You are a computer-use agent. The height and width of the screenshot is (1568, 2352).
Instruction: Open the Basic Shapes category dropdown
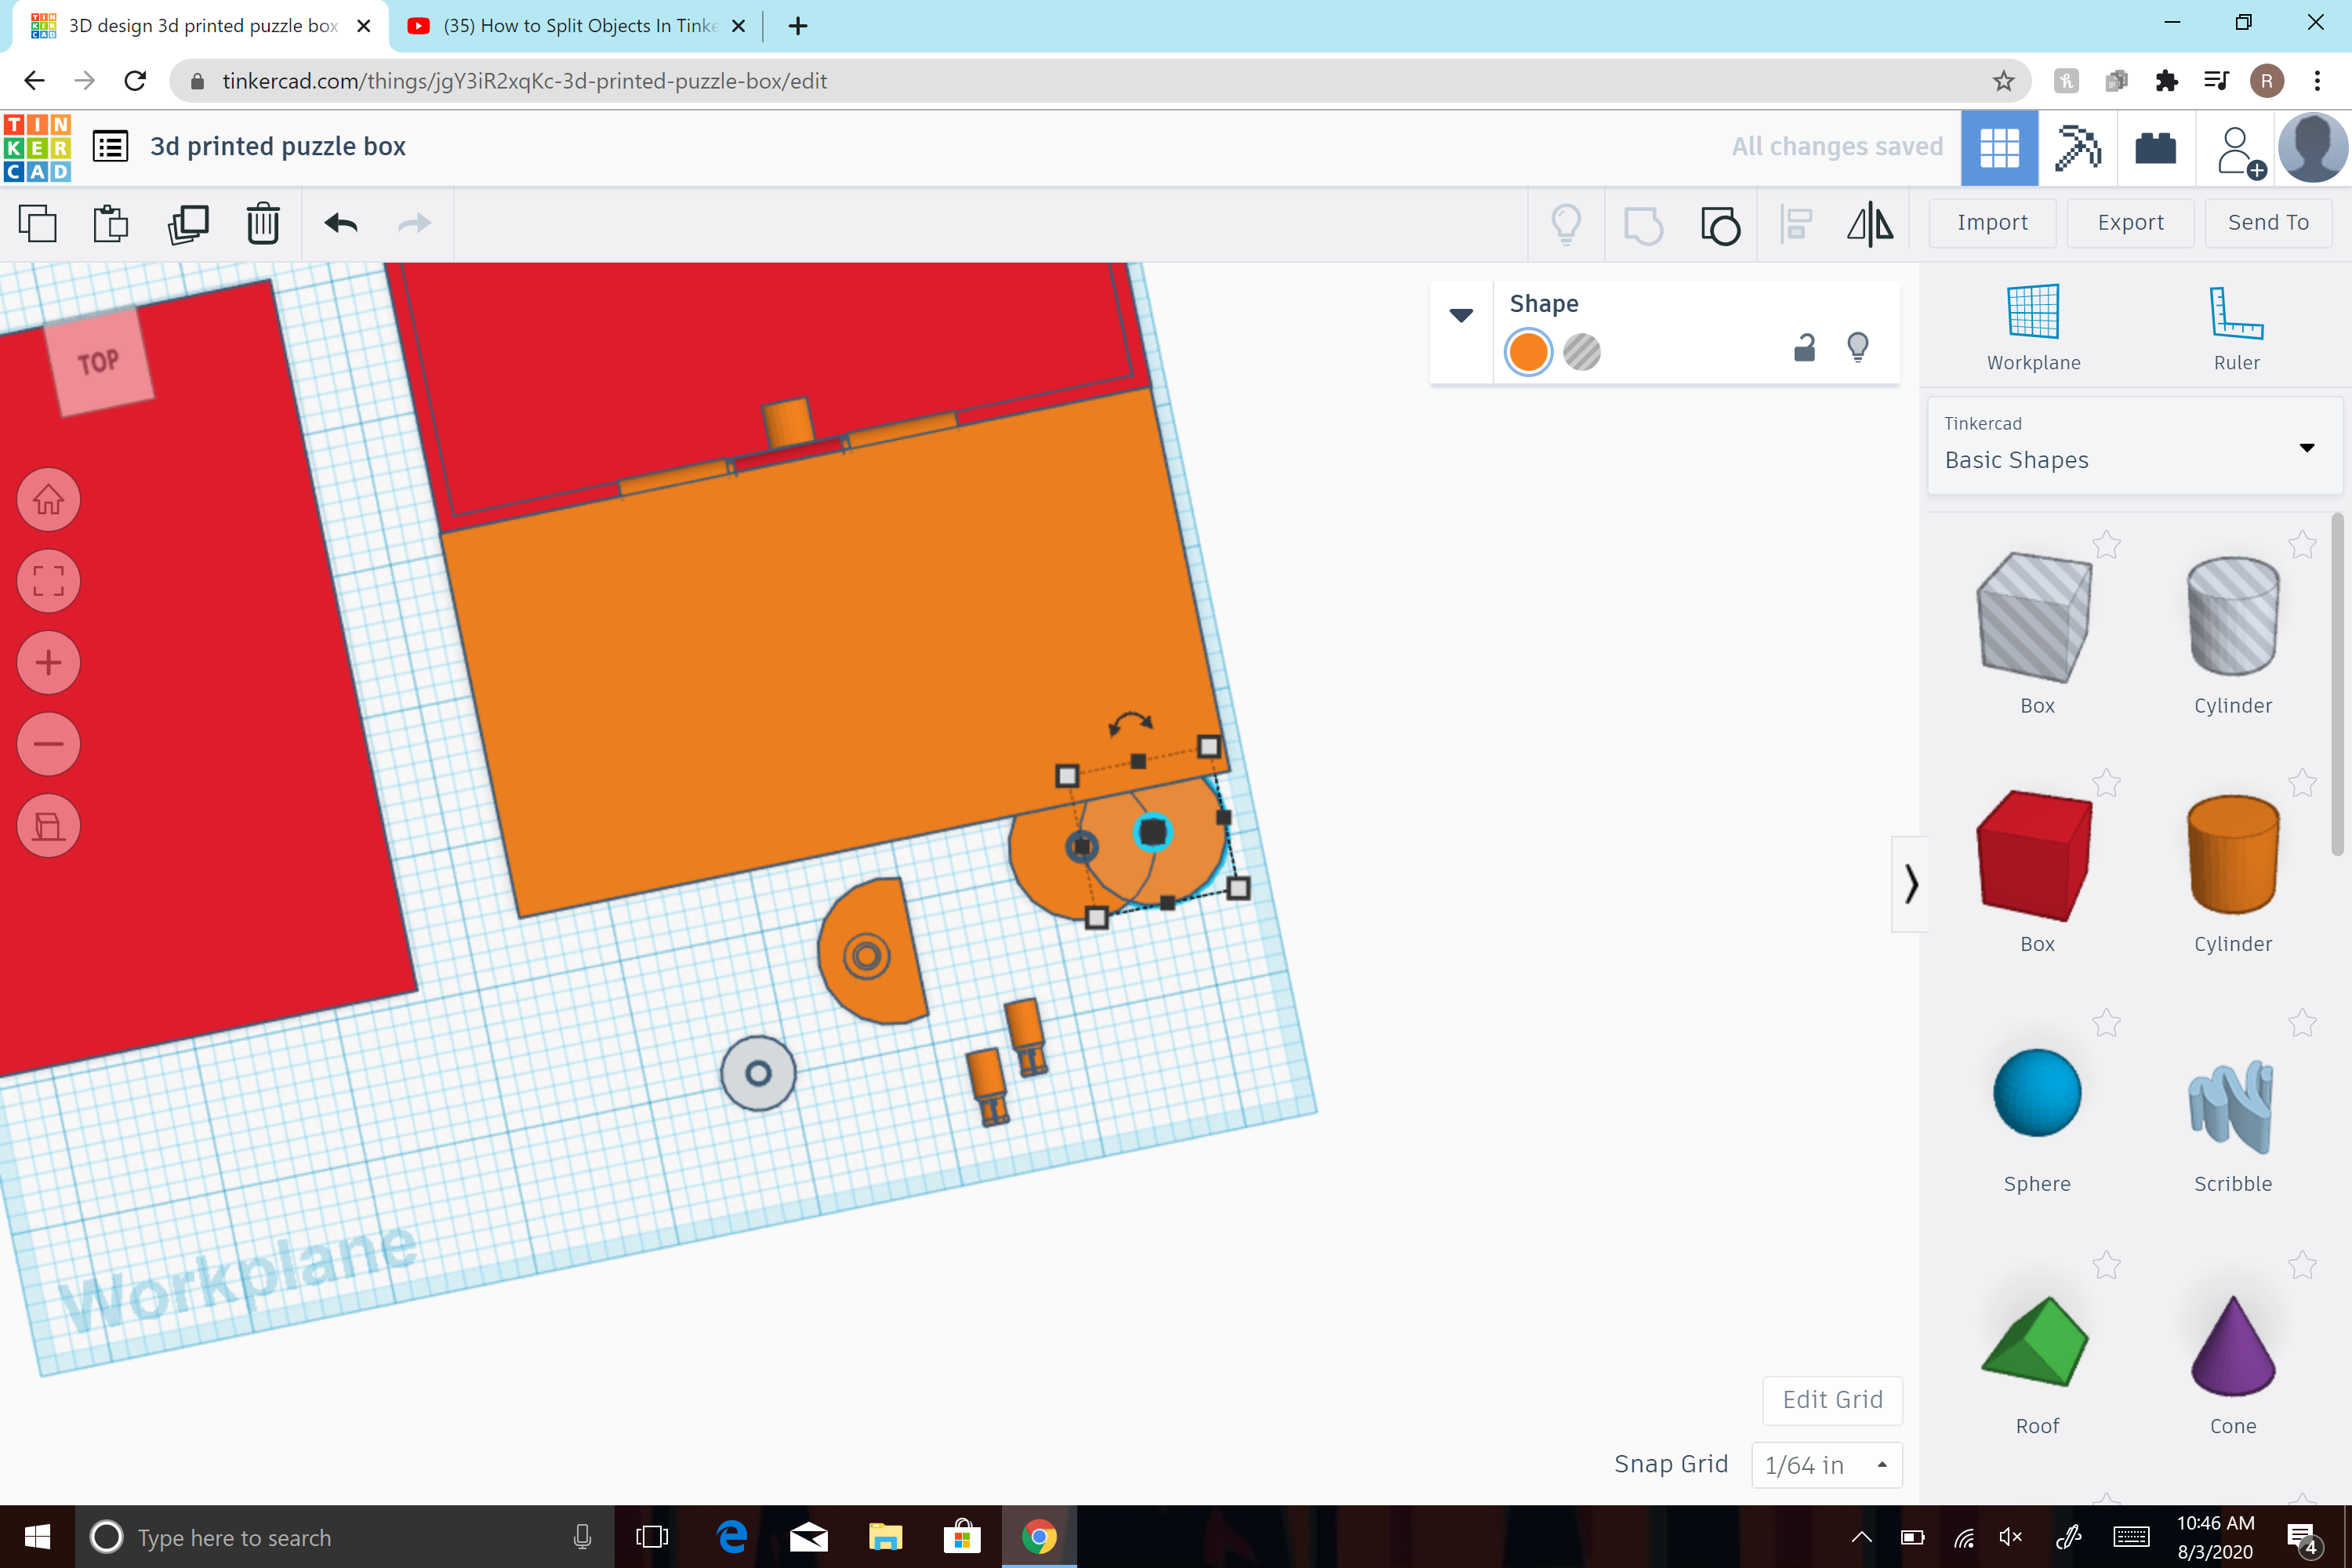pyautogui.click(x=2135, y=445)
